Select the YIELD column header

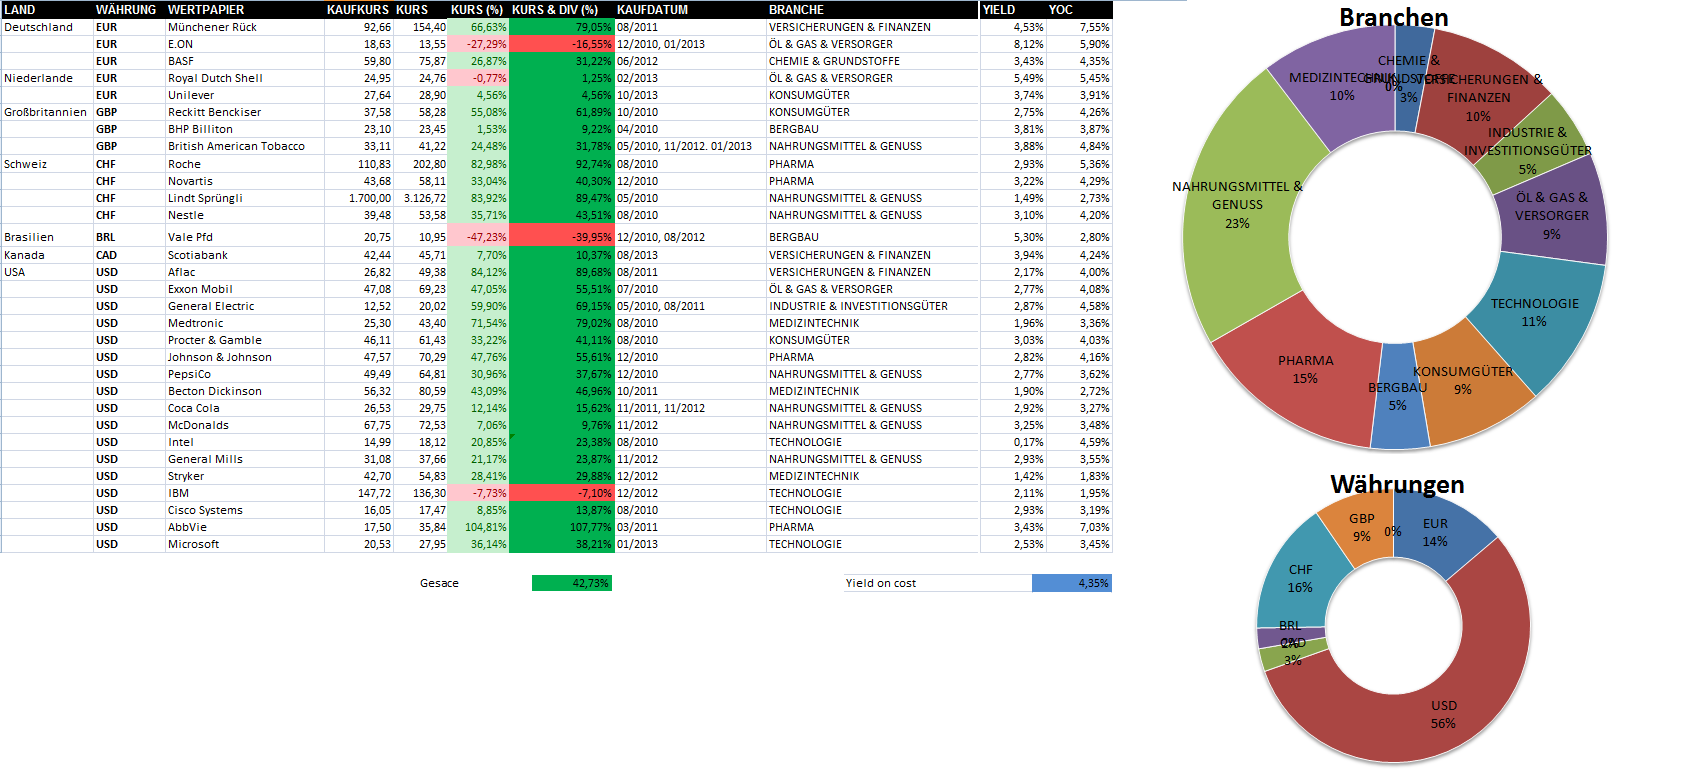(1013, 10)
